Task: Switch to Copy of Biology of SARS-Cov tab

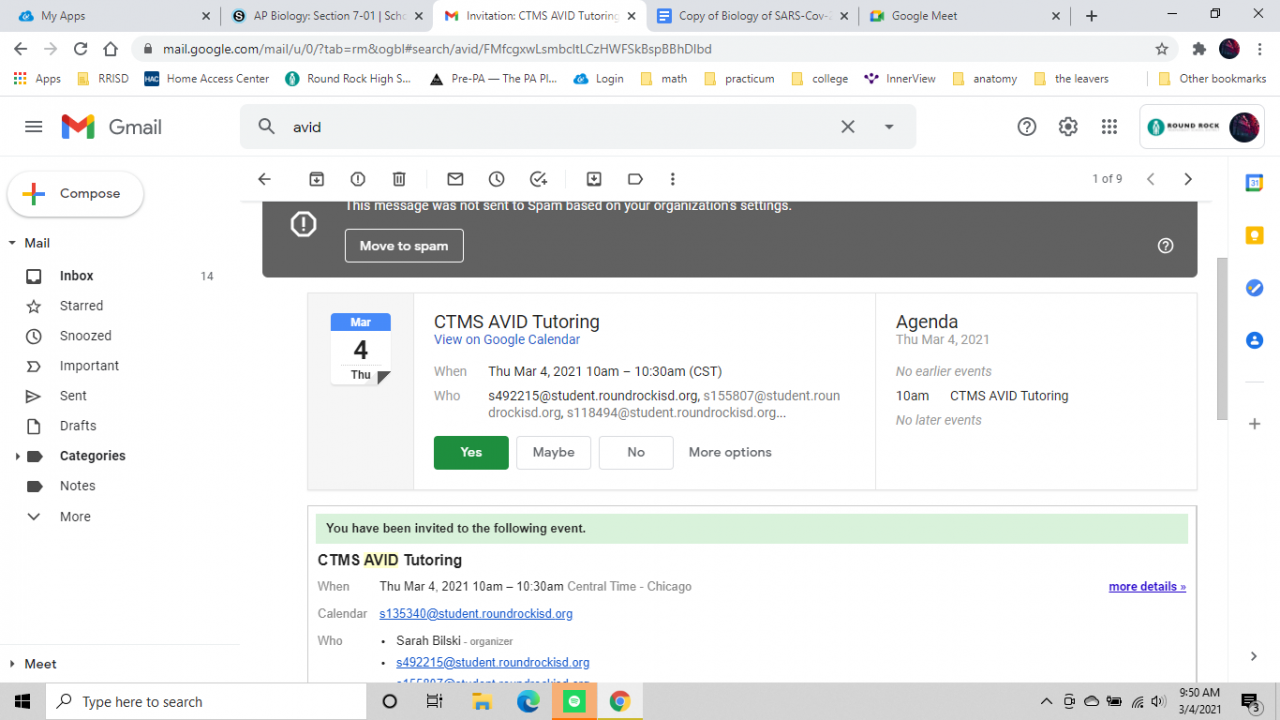Action: point(753,16)
